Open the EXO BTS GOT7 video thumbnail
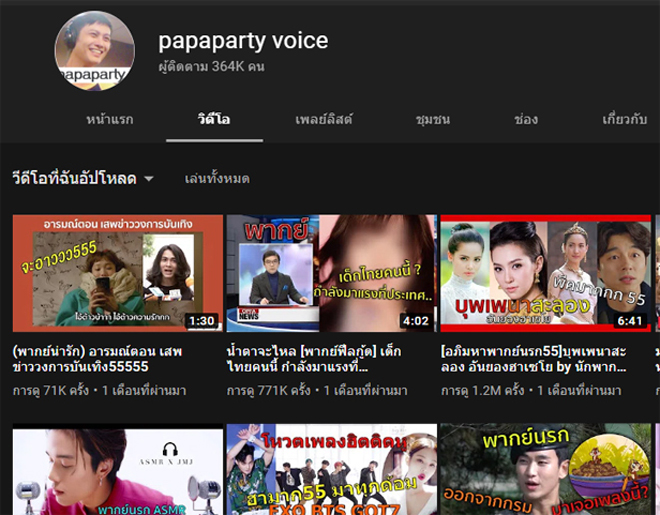This screenshot has height=515, width=660. (x=331, y=470)
